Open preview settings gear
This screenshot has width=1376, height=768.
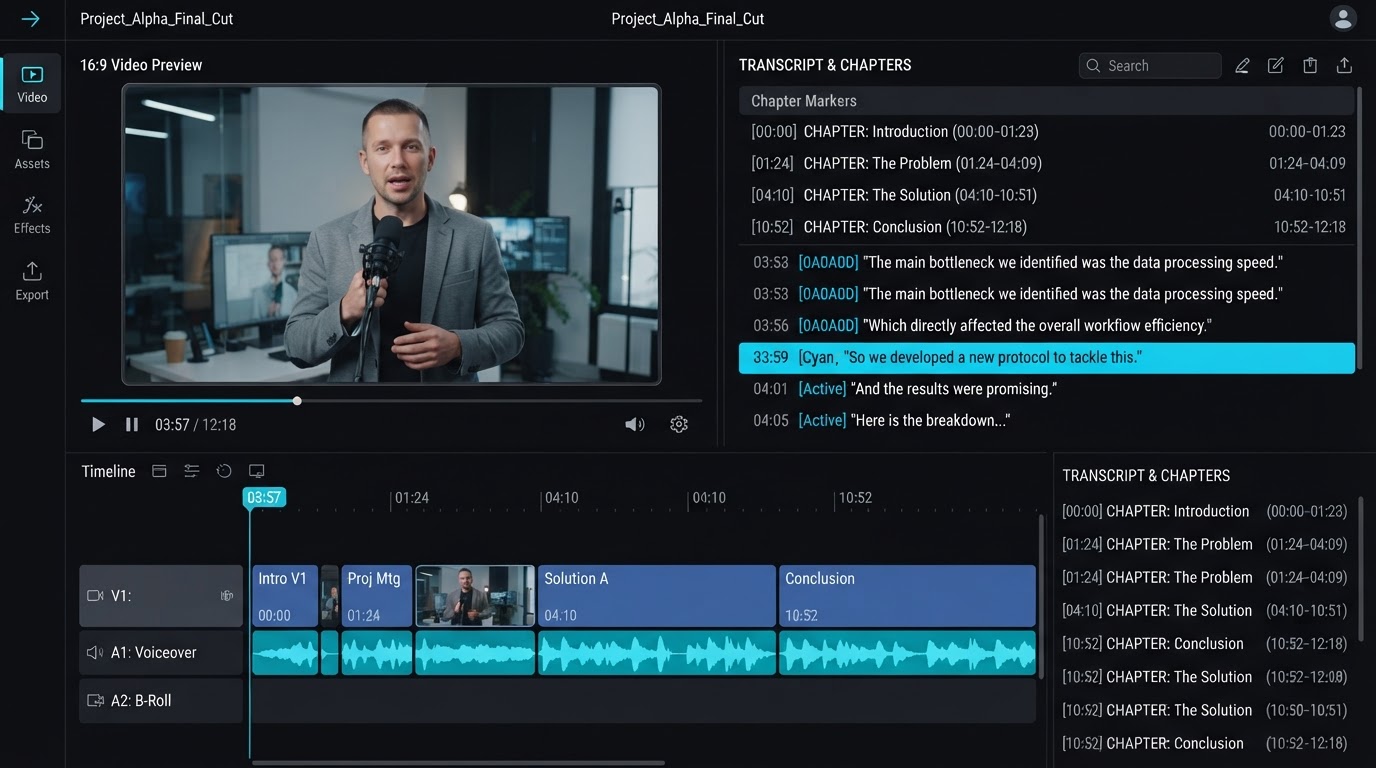pos(679,425)
